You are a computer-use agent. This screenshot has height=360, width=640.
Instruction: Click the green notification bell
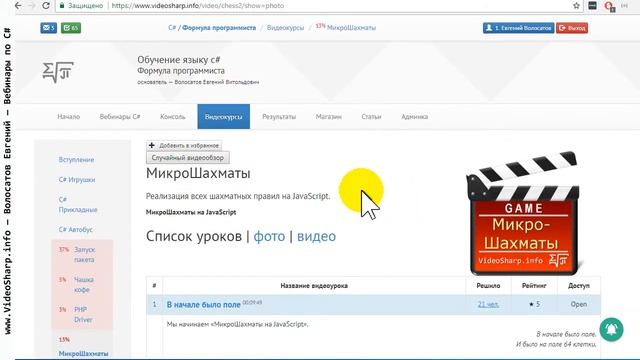click(611, 329)
